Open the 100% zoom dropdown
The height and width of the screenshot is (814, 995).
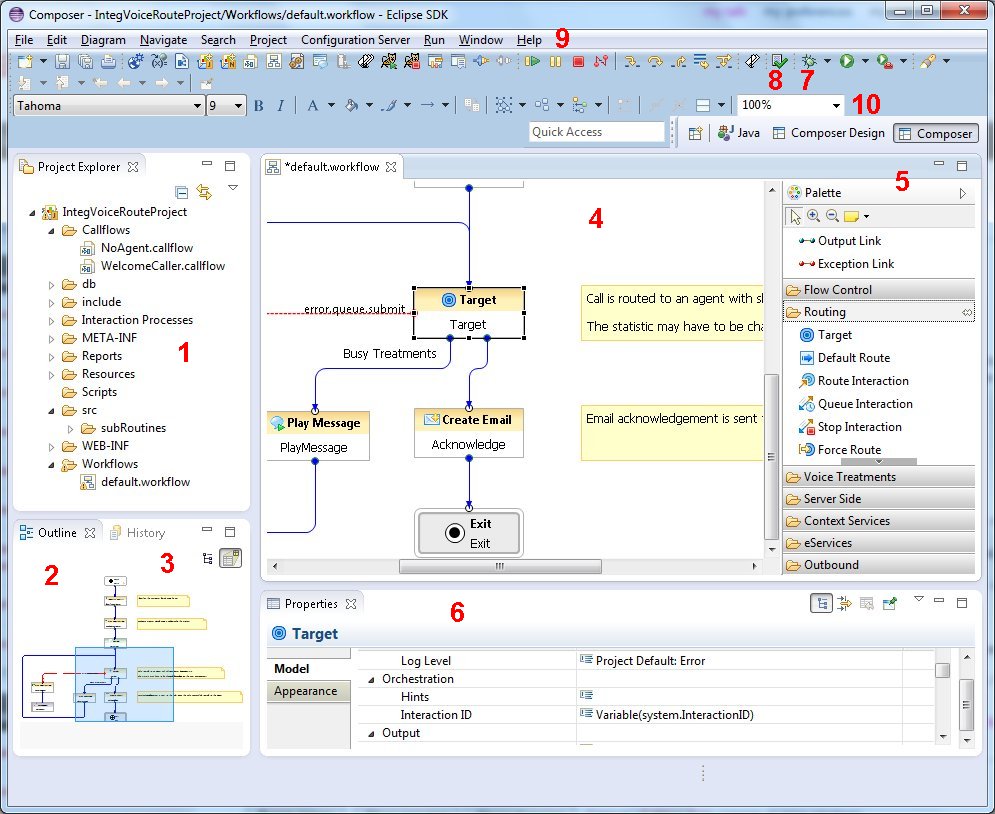click(x=836, y=105)
